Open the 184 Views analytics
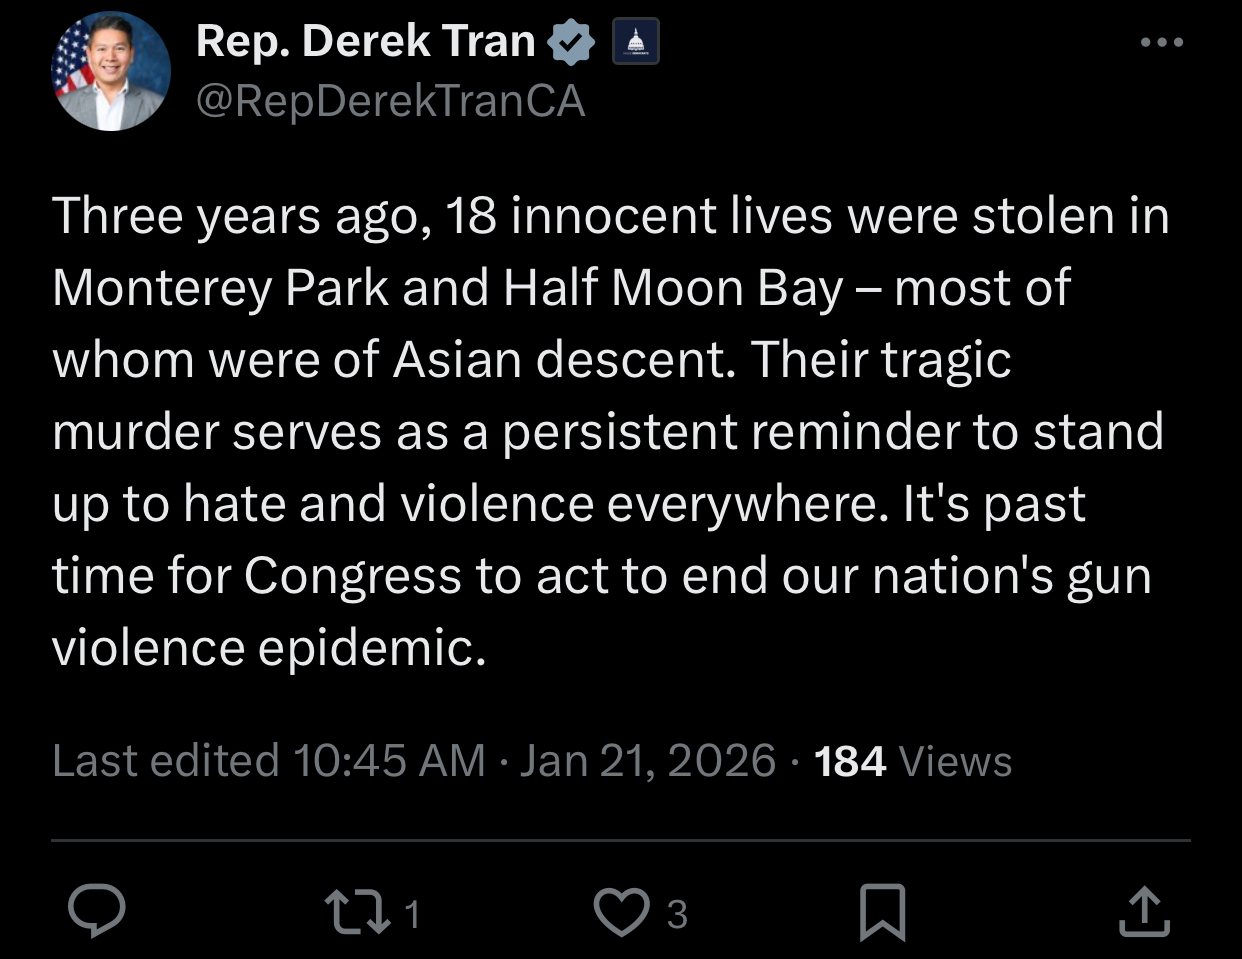Image resolution: width=1242 pixels, height=959 pixels. click(x=913, y=761)
